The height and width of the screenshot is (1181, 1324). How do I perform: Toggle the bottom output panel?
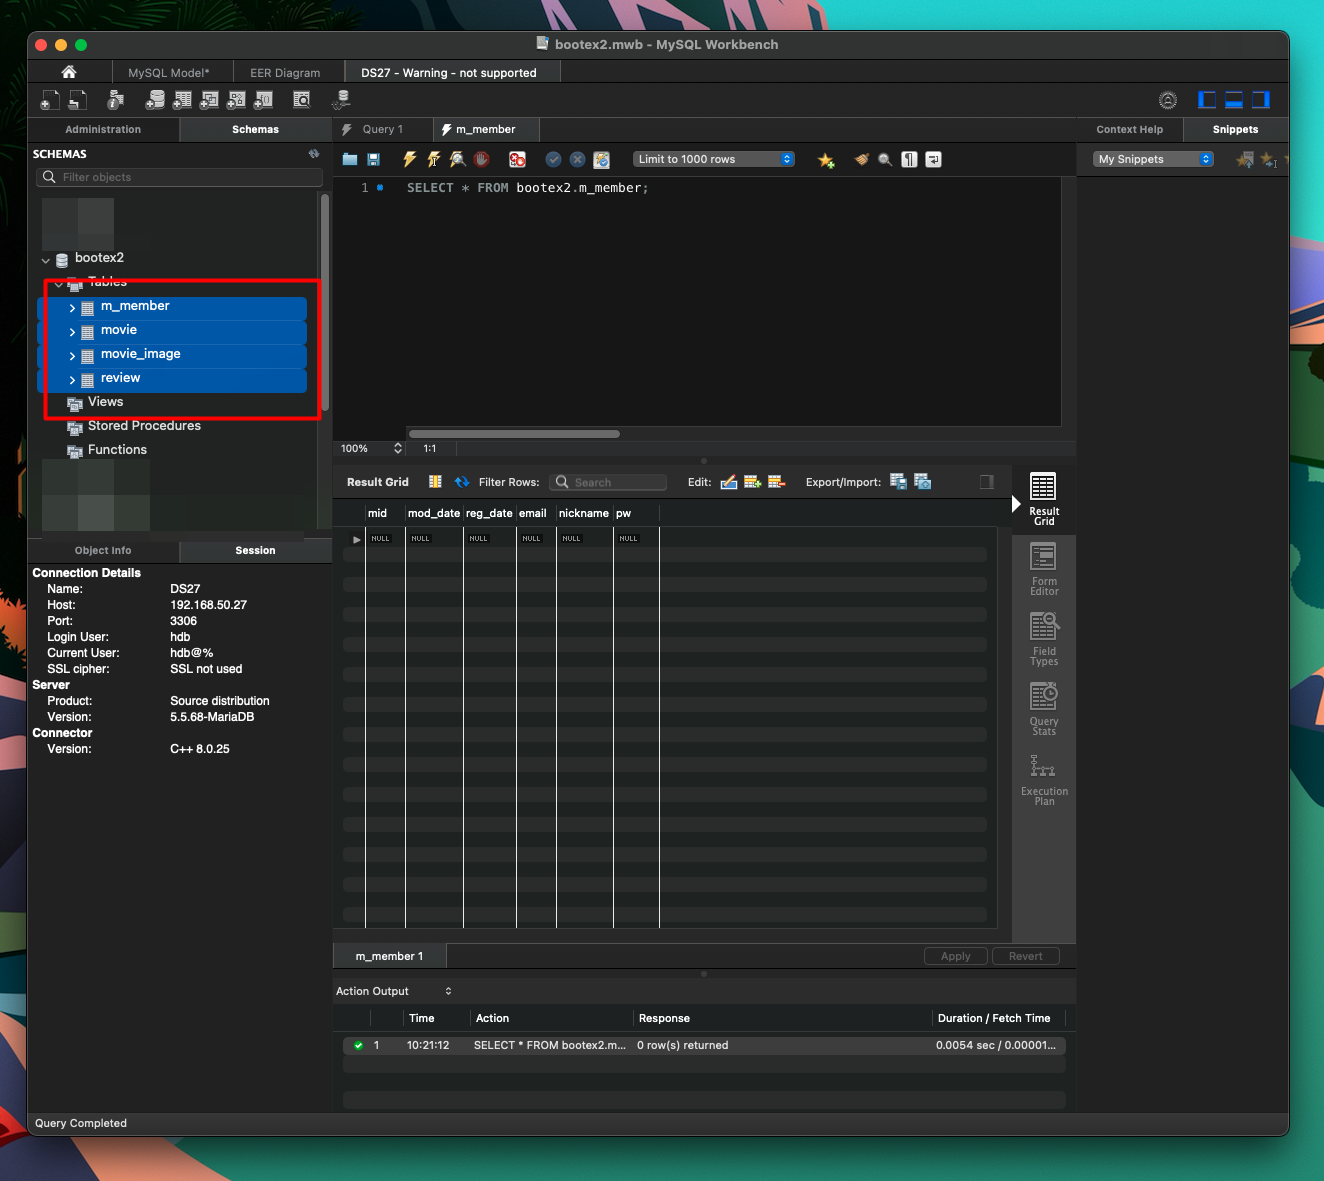click(x=1234, y=100)
